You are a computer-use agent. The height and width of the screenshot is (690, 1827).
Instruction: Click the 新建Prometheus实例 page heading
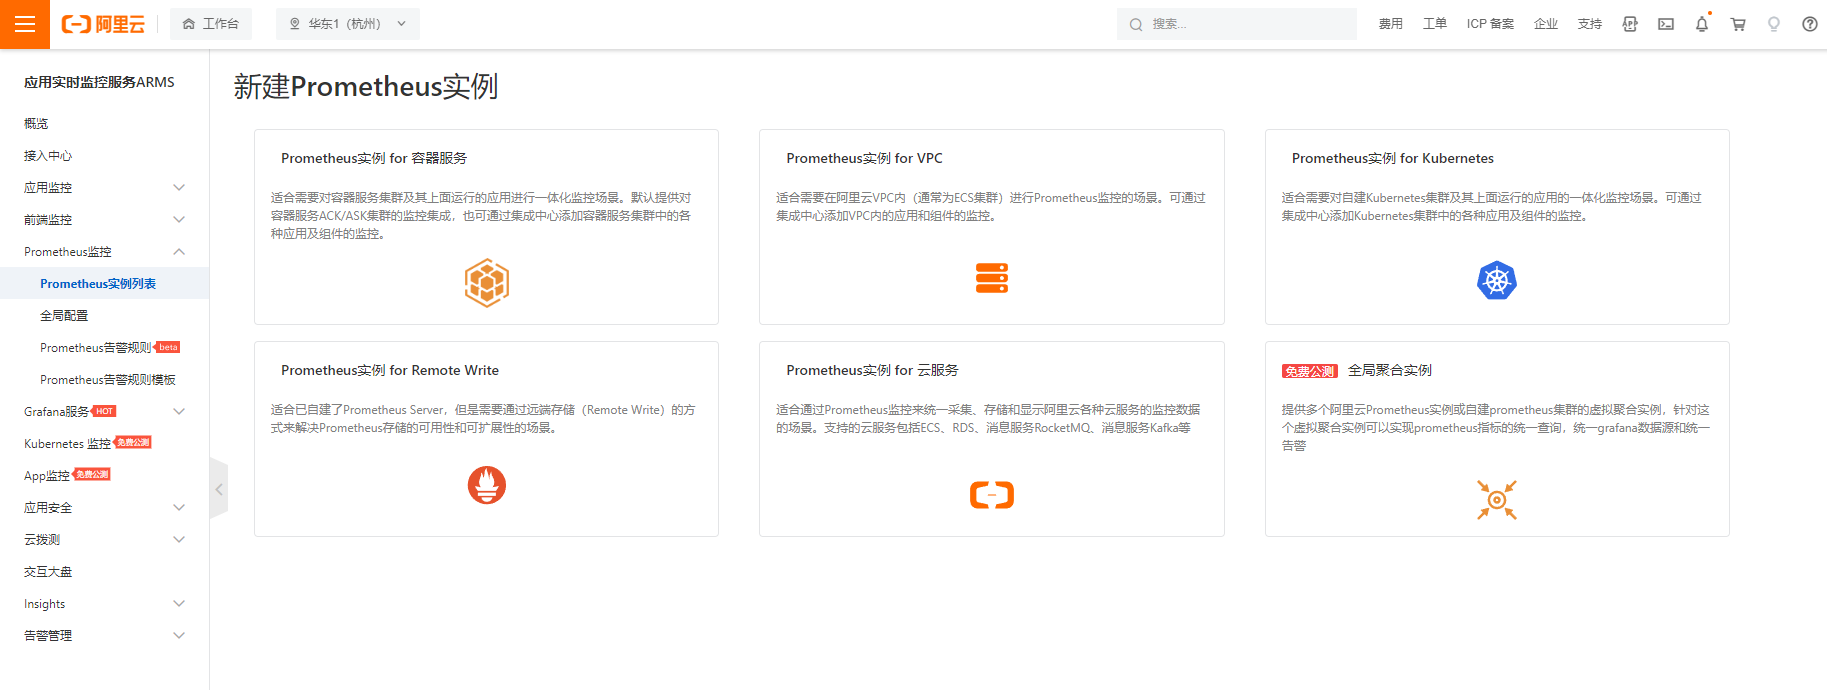[x=366, y=87]
